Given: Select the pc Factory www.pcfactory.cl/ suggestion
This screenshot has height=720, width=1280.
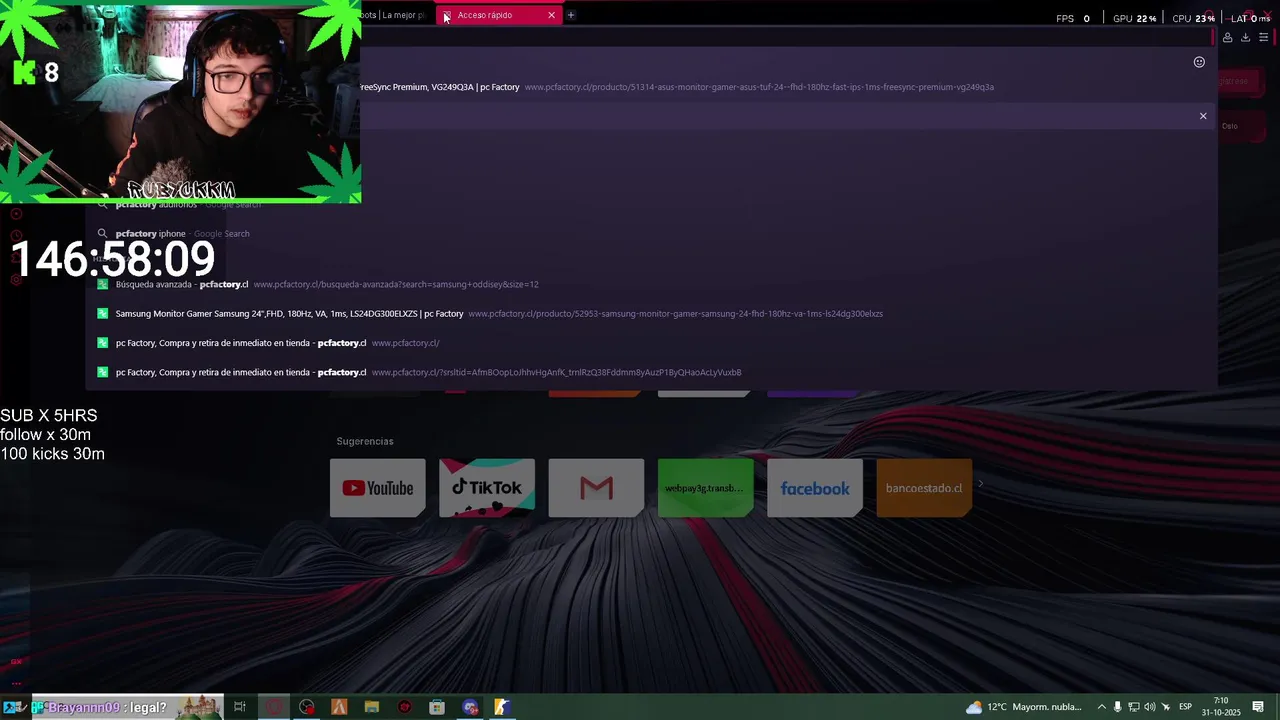Looking at the screenshot, I should [651, 343].
